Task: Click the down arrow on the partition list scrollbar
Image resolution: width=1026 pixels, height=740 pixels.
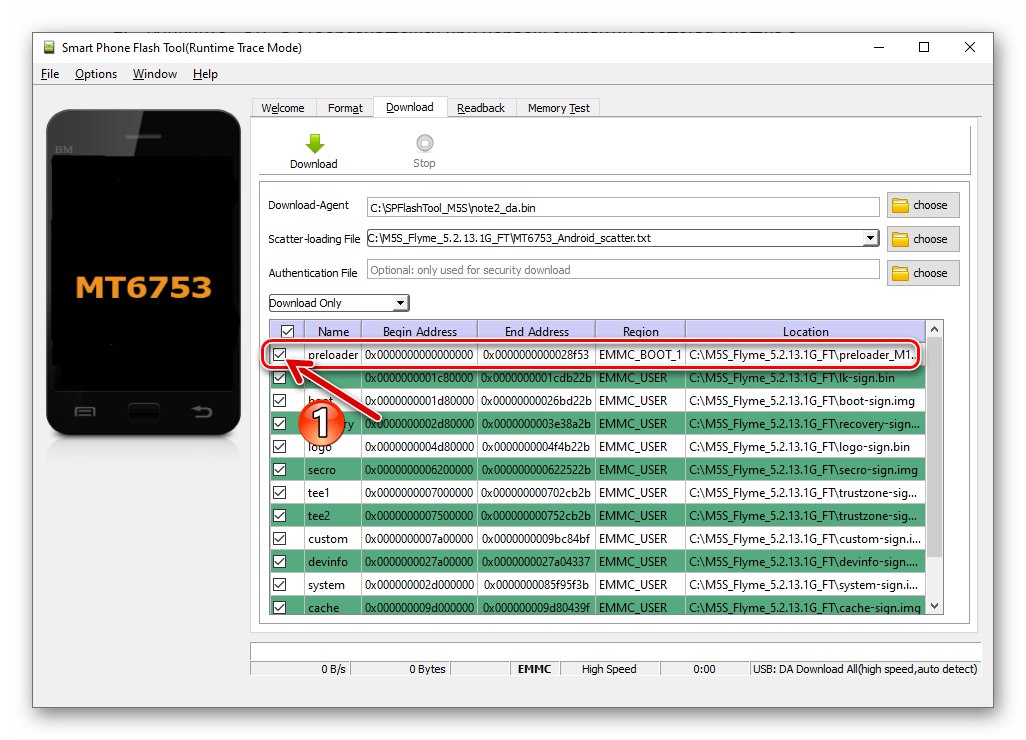Action: 933,606
